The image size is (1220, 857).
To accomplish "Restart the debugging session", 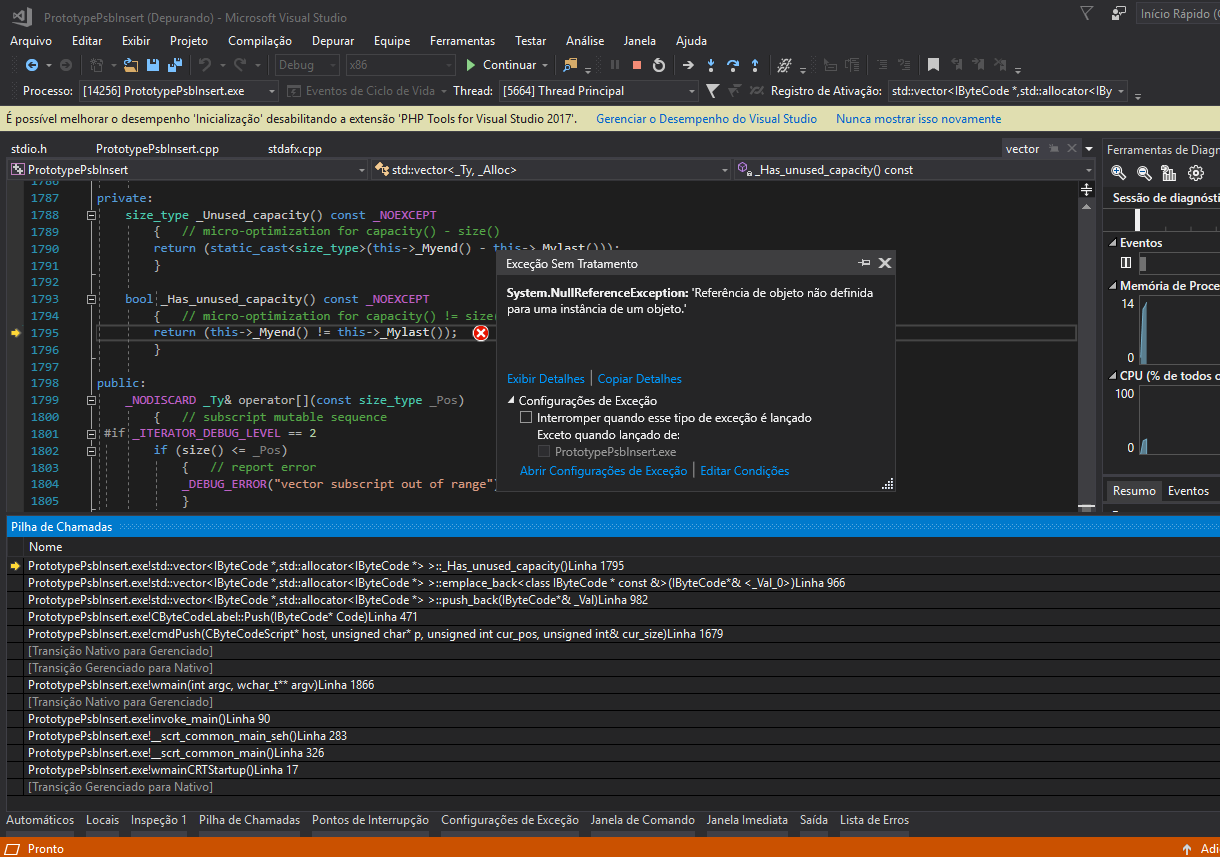I will click(x=658, y=65).
